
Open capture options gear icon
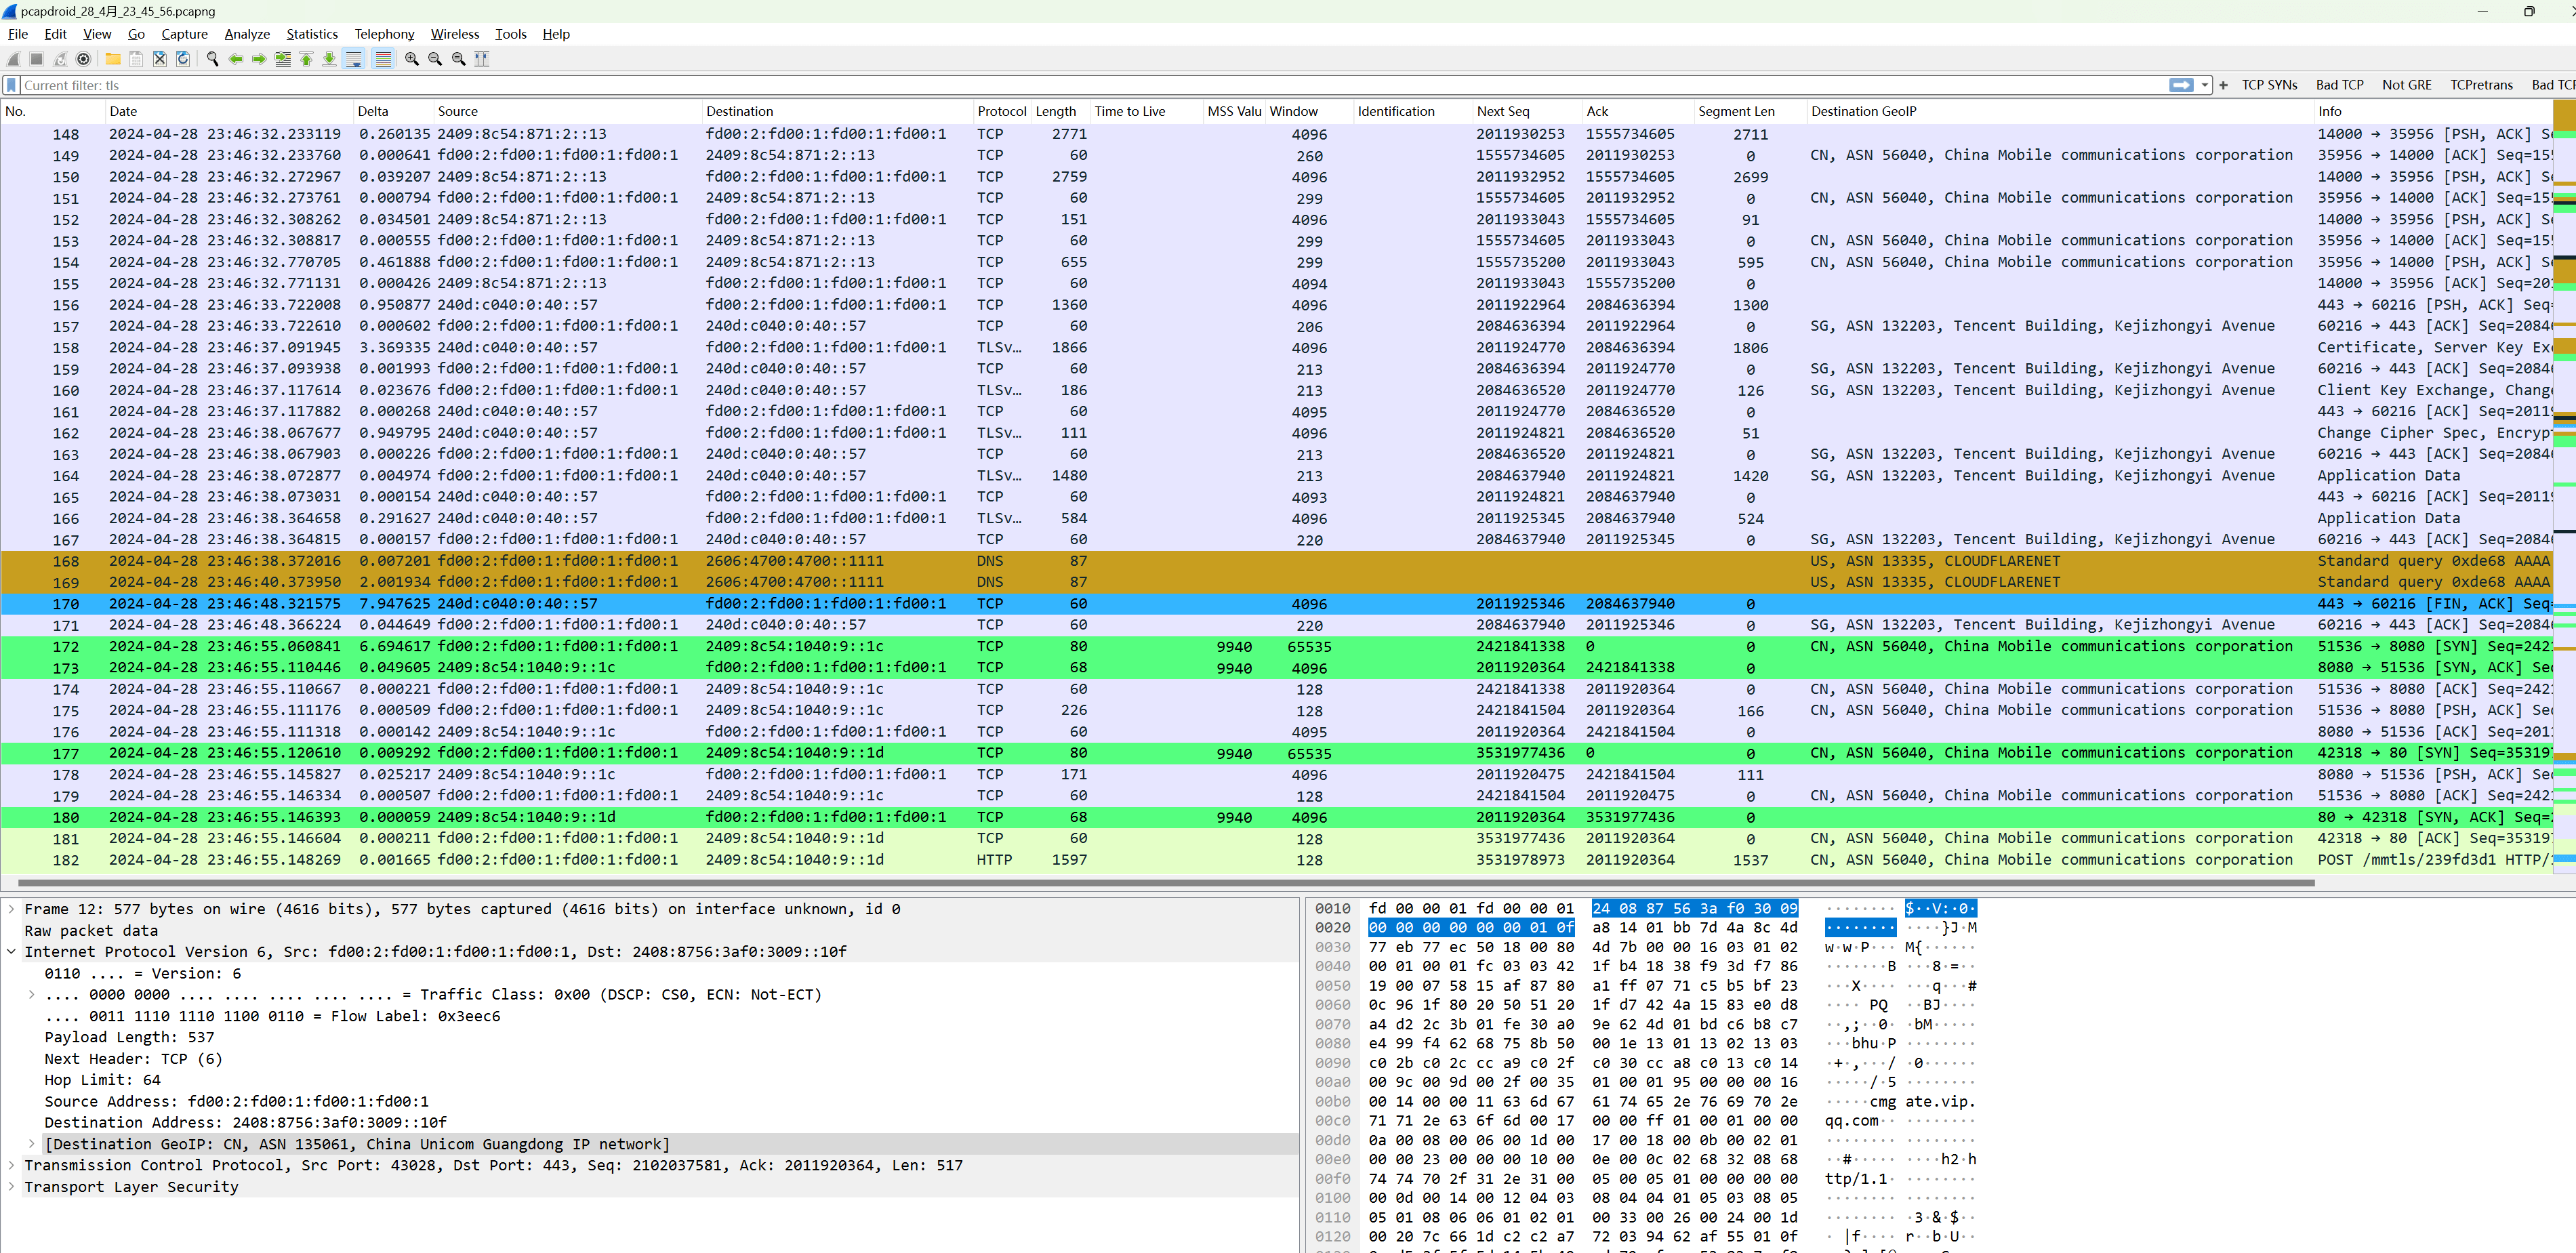84,59
